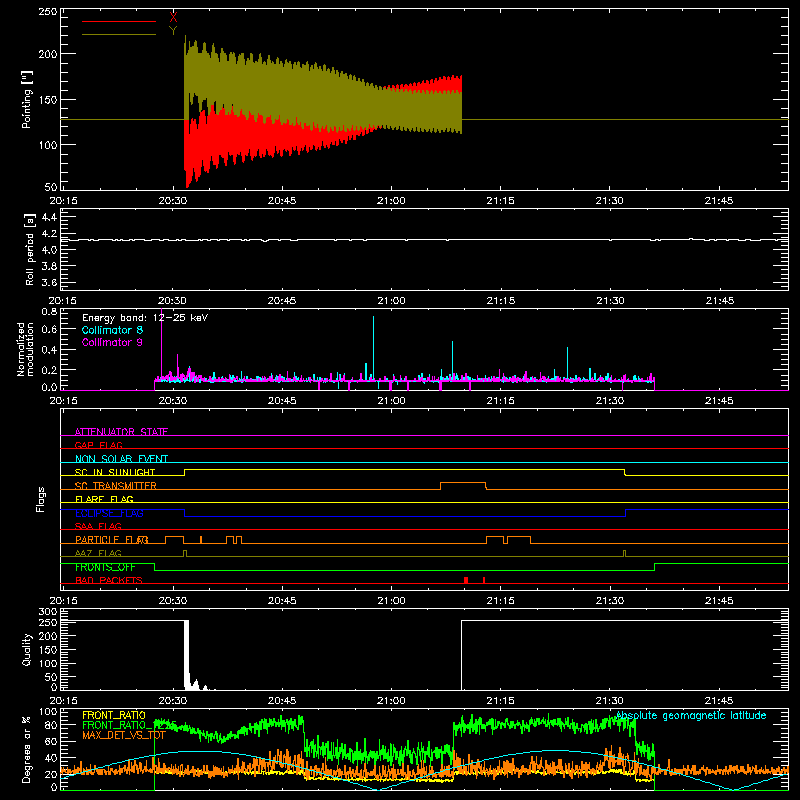
Task: Click the 'Roll period [s]' axis title
Action: coord(30,249)
